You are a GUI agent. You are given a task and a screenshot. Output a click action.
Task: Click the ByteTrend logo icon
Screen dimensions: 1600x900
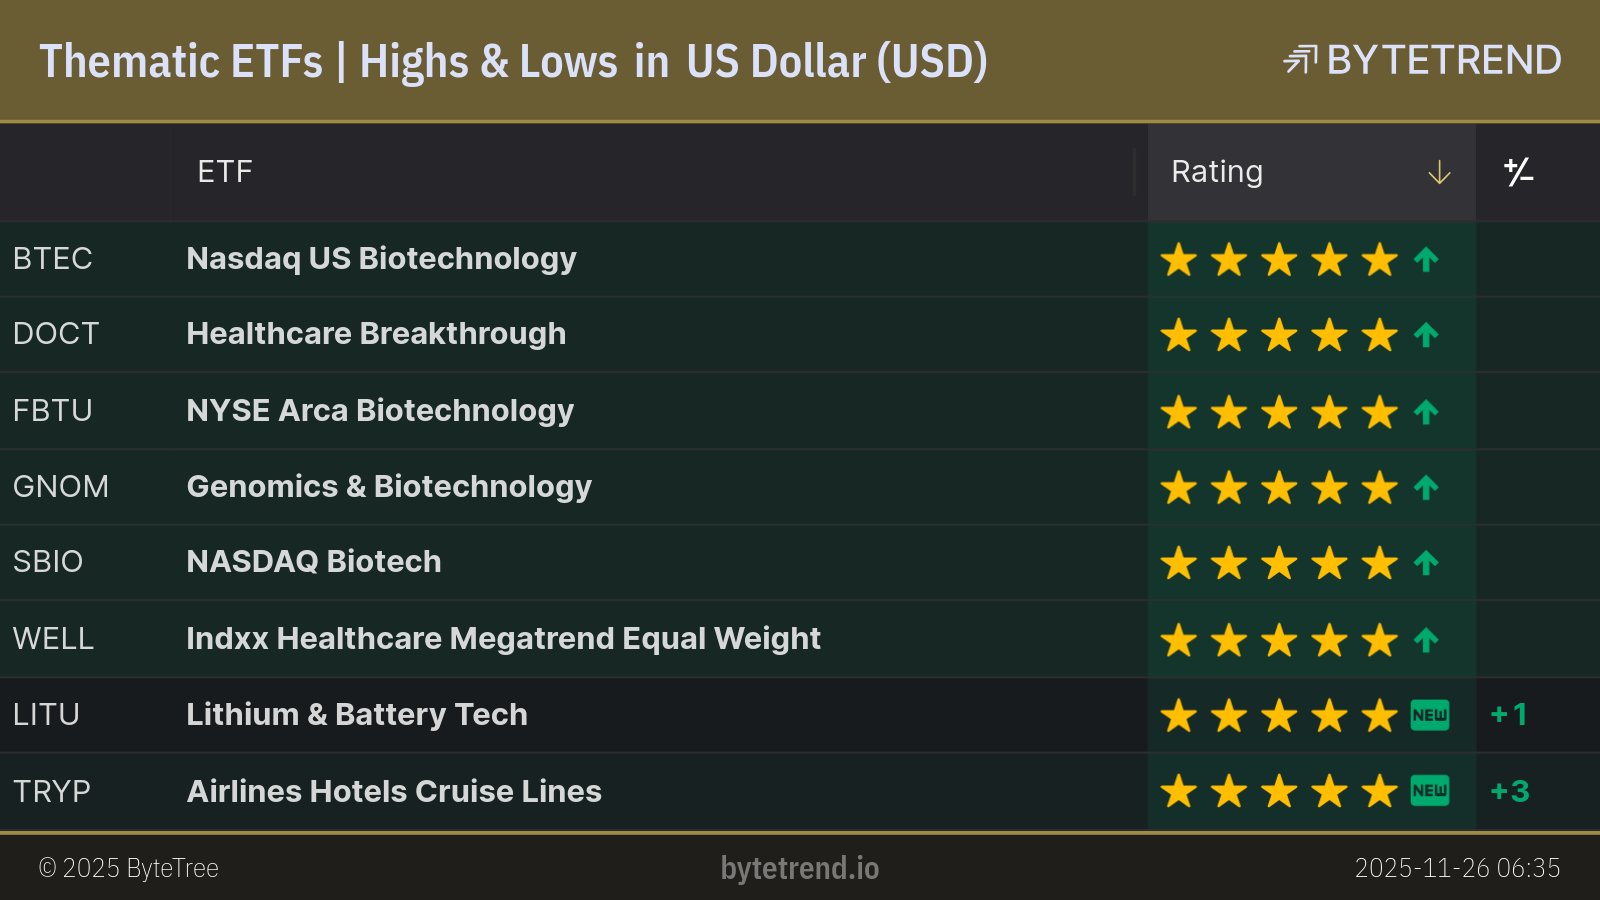click(1299, 60)
